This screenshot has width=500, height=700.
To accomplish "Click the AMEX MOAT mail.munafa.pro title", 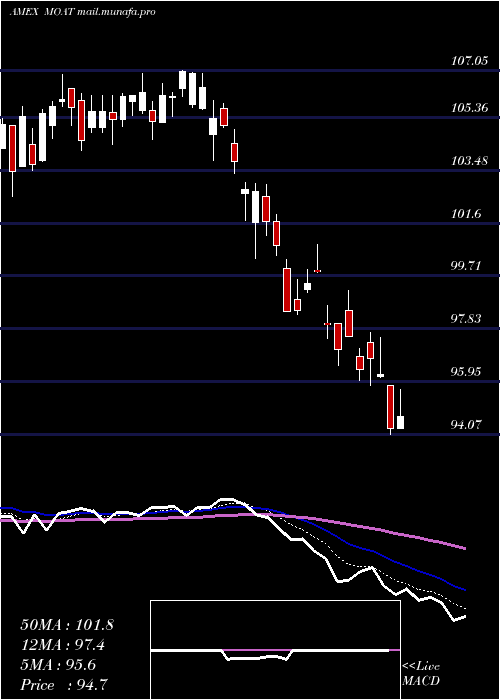I will (x=83, y=12).
